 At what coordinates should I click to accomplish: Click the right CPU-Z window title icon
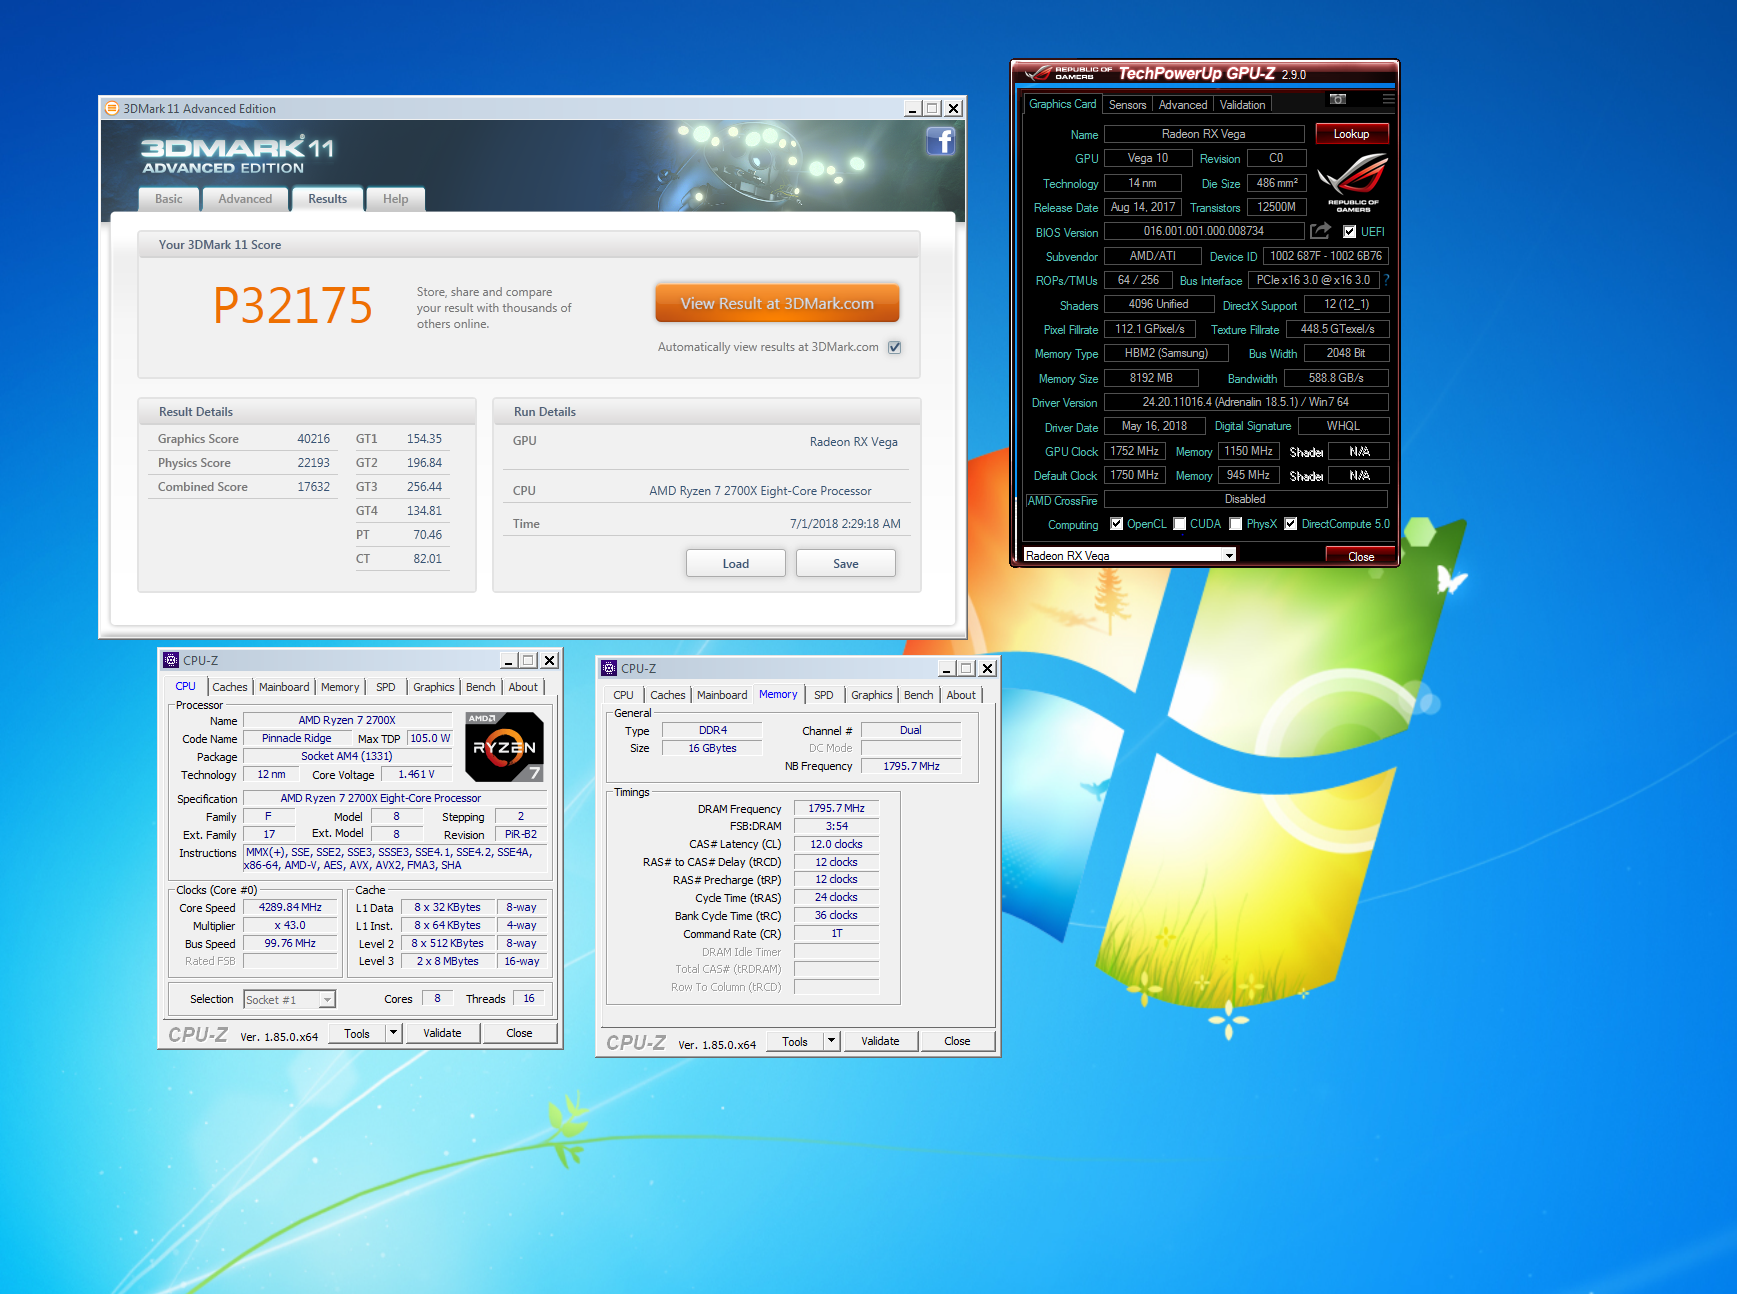pos(609,668)
